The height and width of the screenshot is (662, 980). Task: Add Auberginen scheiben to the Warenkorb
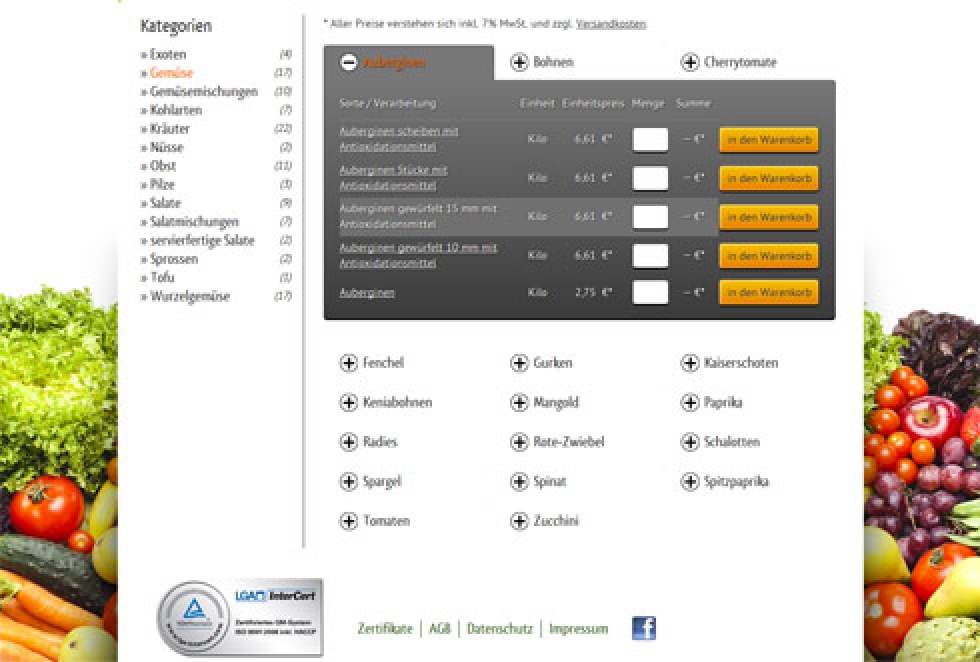click(768, 140)
